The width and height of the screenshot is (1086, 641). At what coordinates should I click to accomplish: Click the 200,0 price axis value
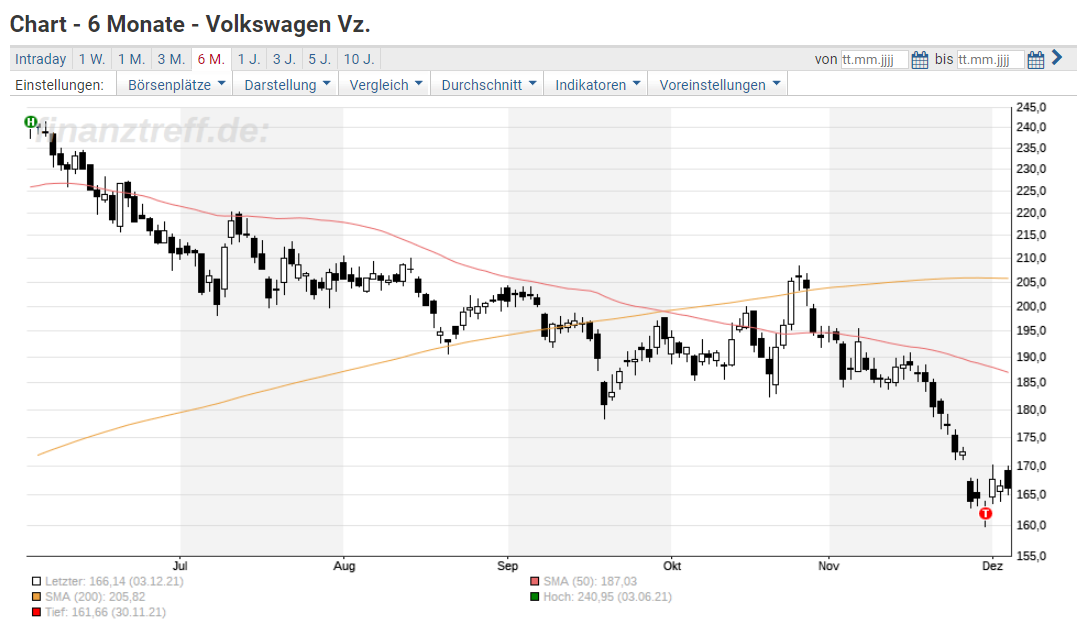pos(1031,306)
